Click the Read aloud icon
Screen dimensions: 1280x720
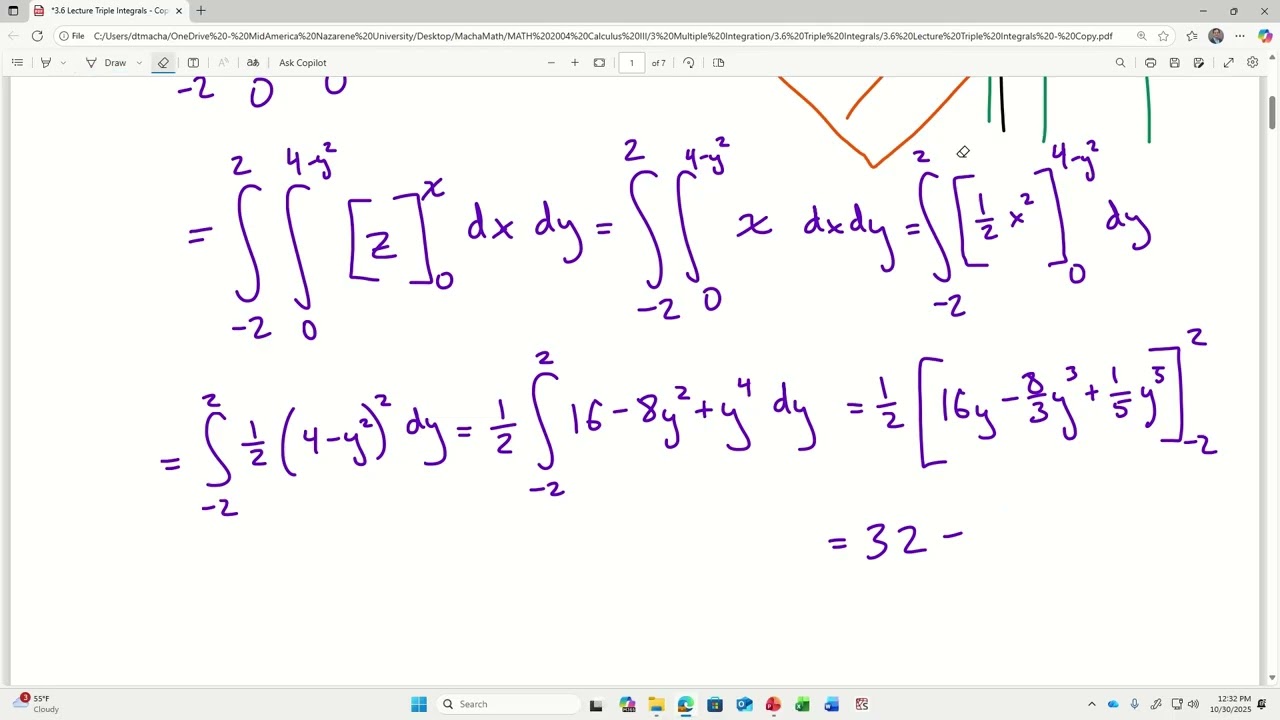click(x=222, y=62)
